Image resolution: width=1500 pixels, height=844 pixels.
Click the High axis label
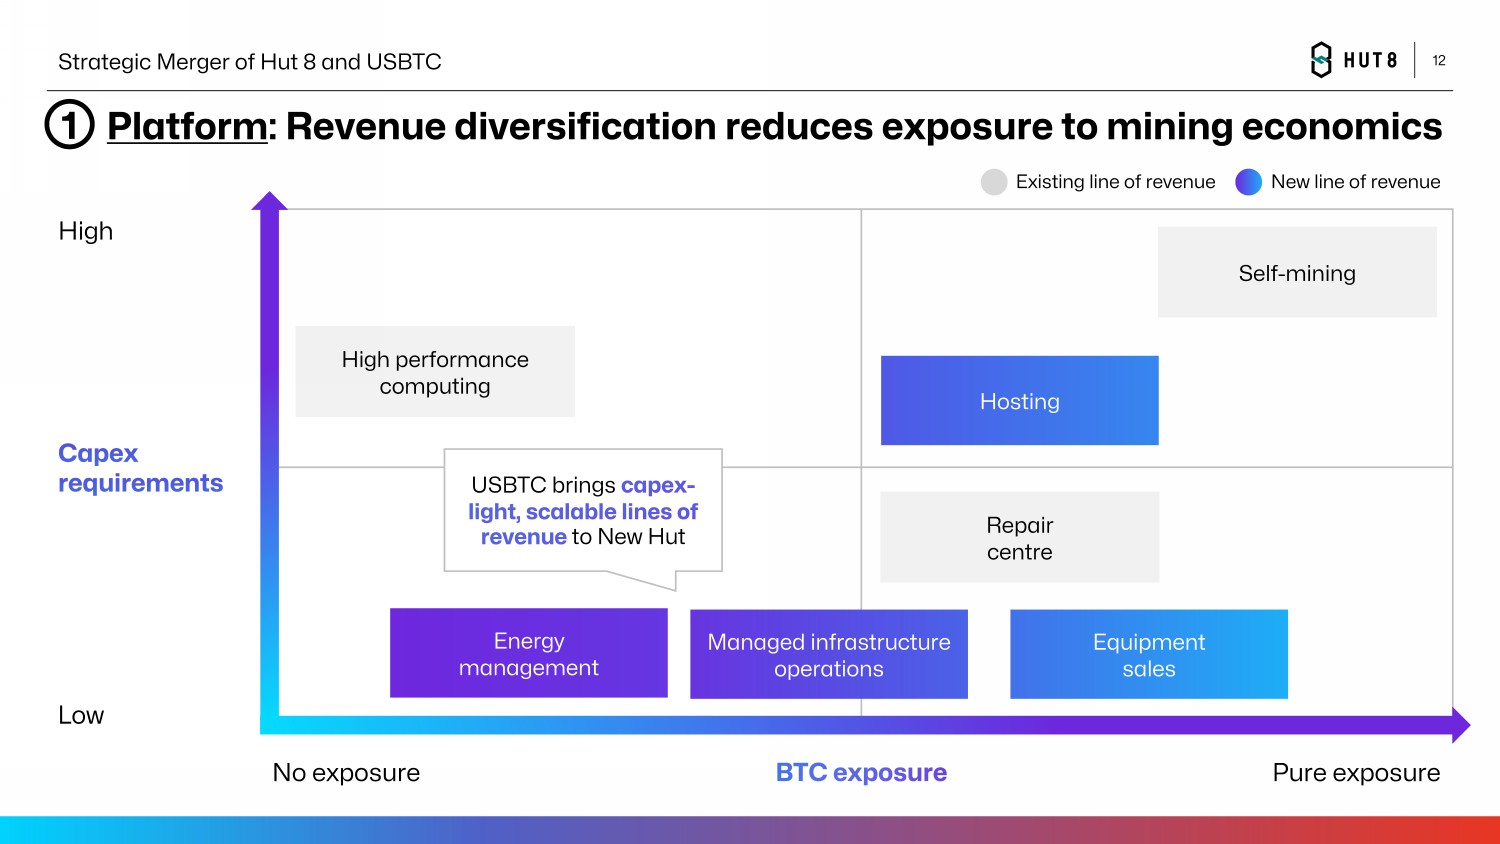(x=86, y=231)
